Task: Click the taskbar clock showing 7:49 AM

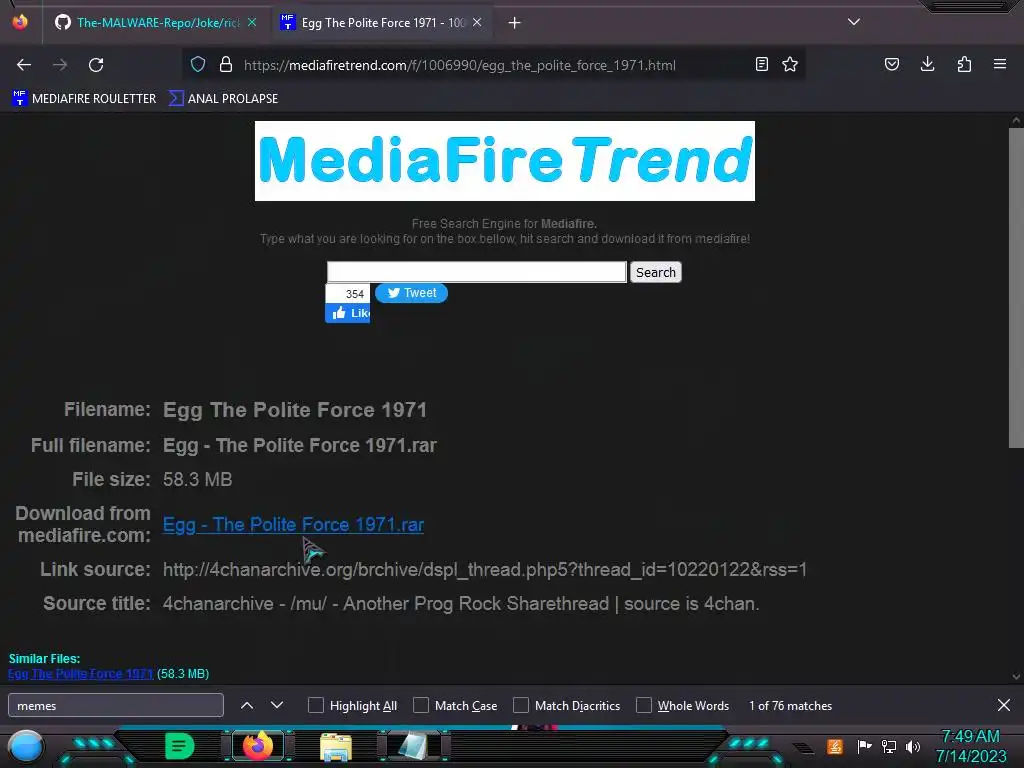Action: pos(971,746)
